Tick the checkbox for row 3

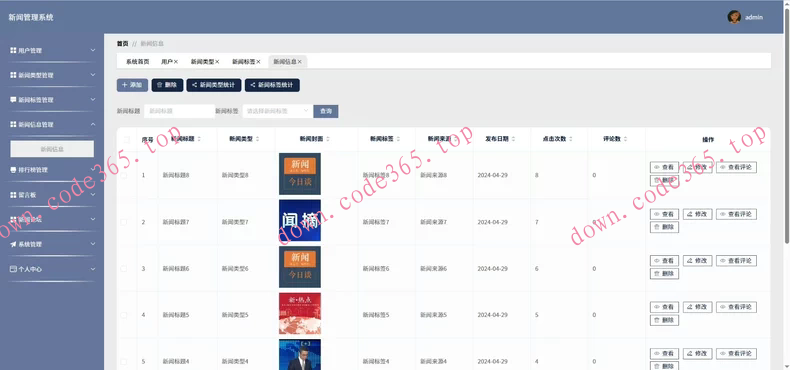click(123, 269)
